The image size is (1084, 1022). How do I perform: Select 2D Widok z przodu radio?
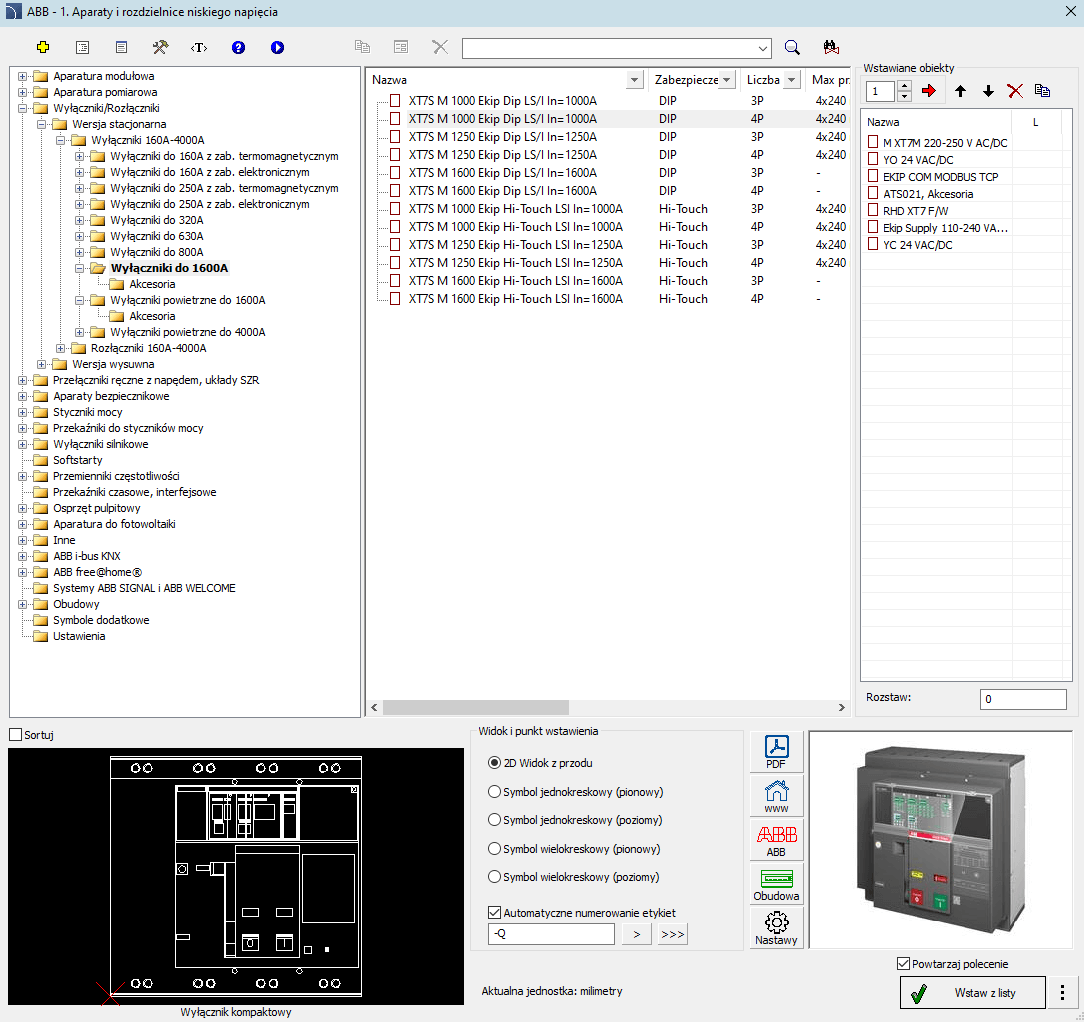pyautogui.click(x=494, y=763)
